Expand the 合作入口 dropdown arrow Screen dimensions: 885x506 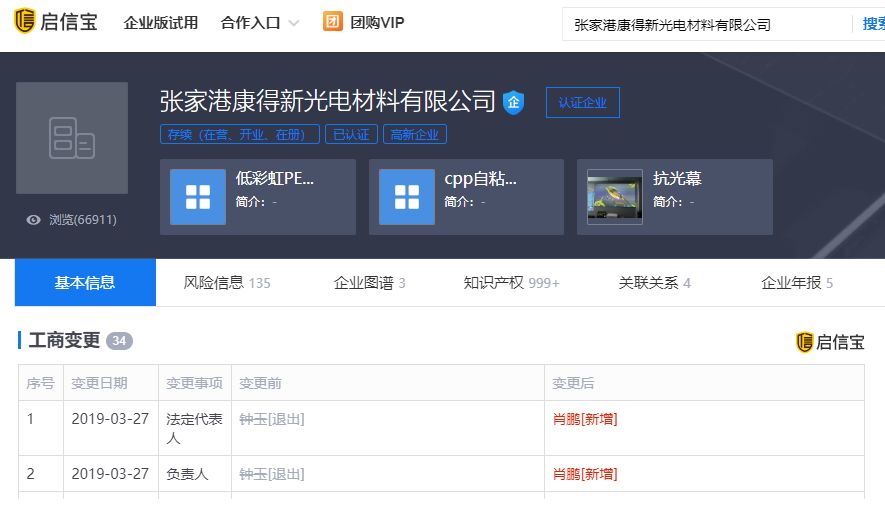click(293, 23)
